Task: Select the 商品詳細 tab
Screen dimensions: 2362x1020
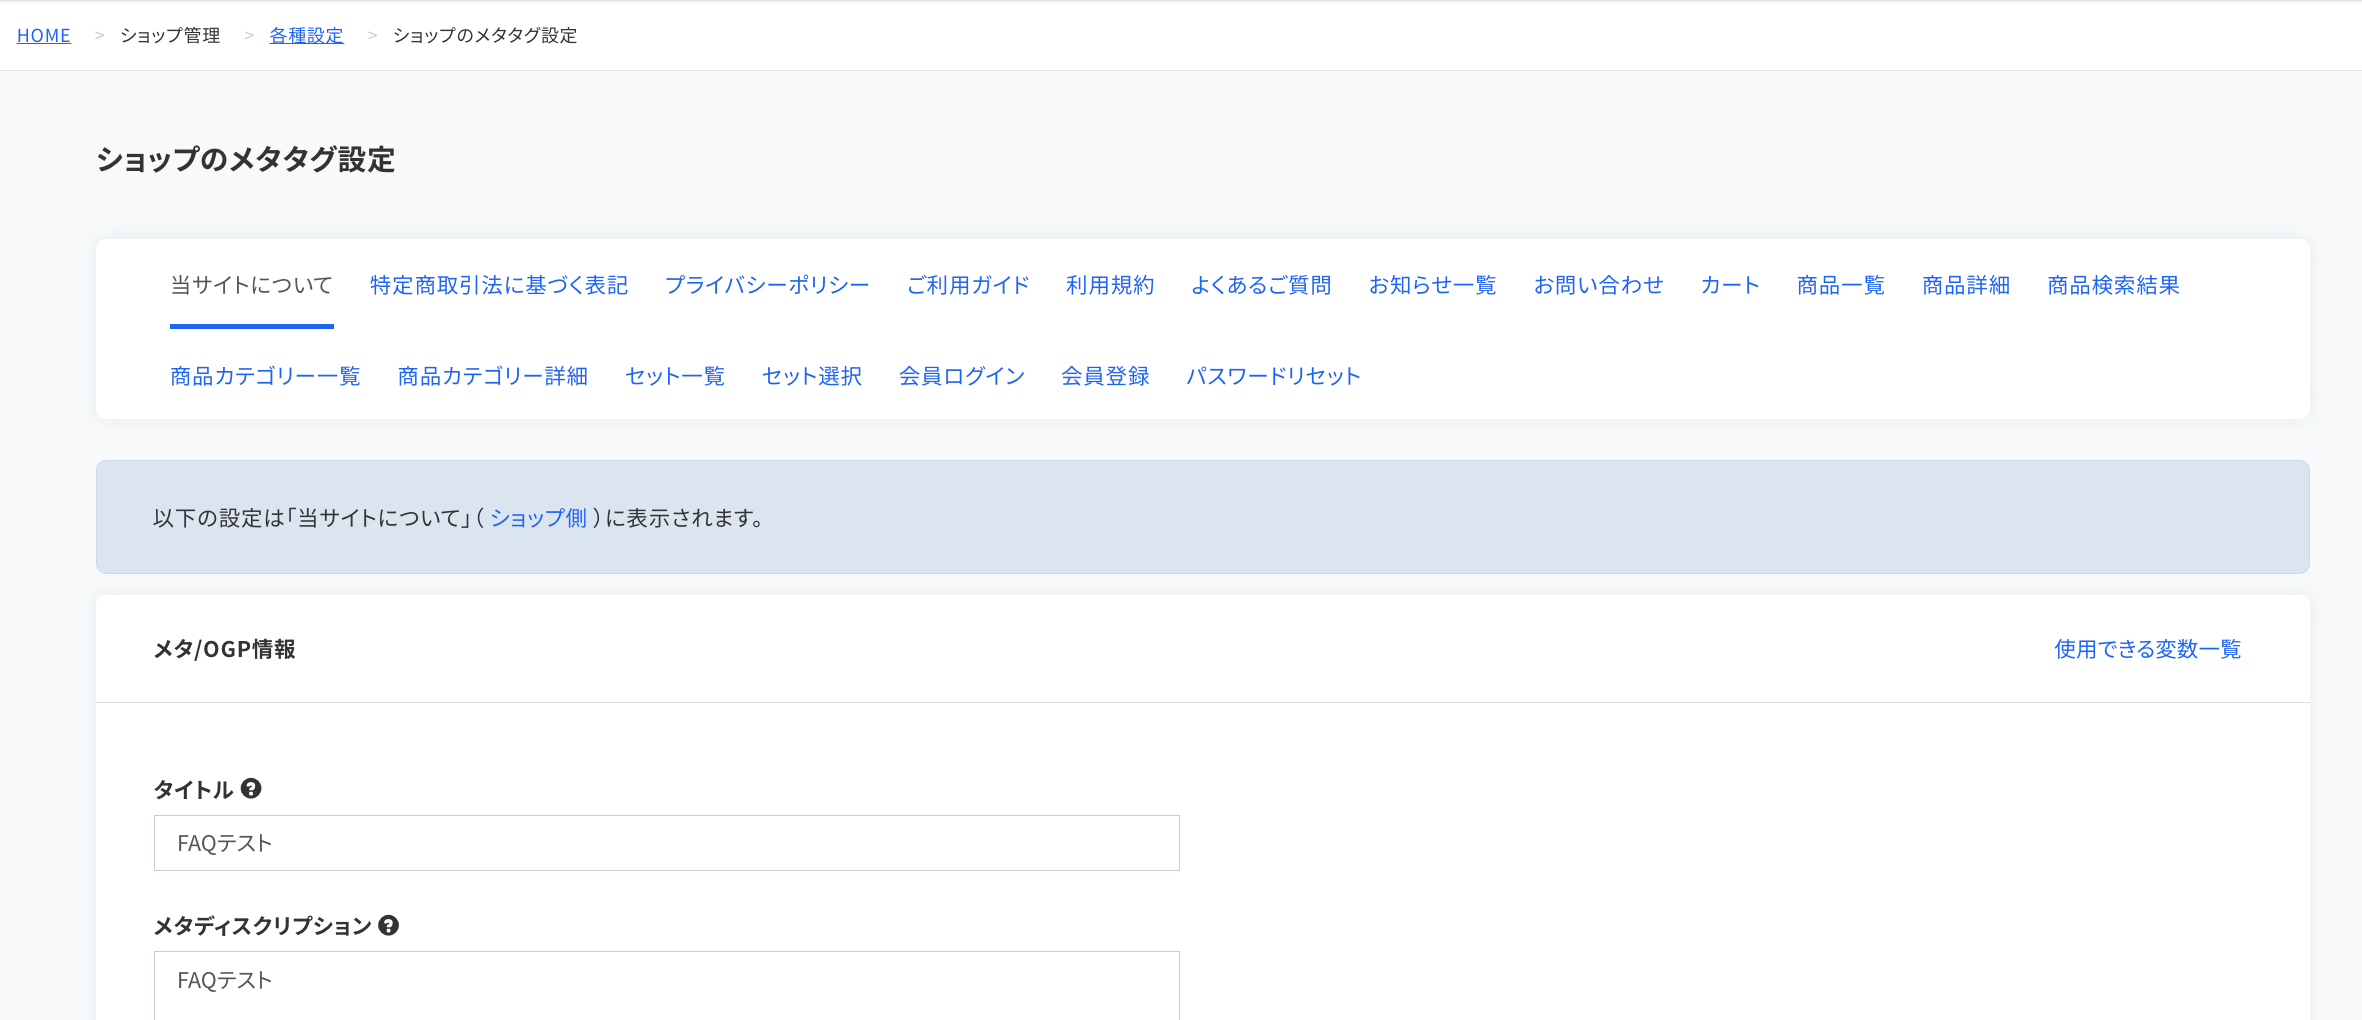Action: pos(1966,285)
